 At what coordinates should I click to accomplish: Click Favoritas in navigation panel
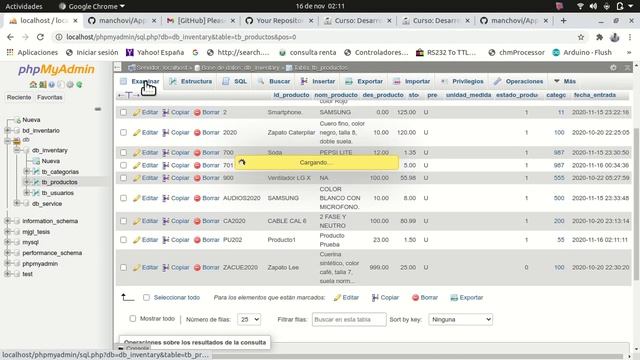tap(49, 97)
